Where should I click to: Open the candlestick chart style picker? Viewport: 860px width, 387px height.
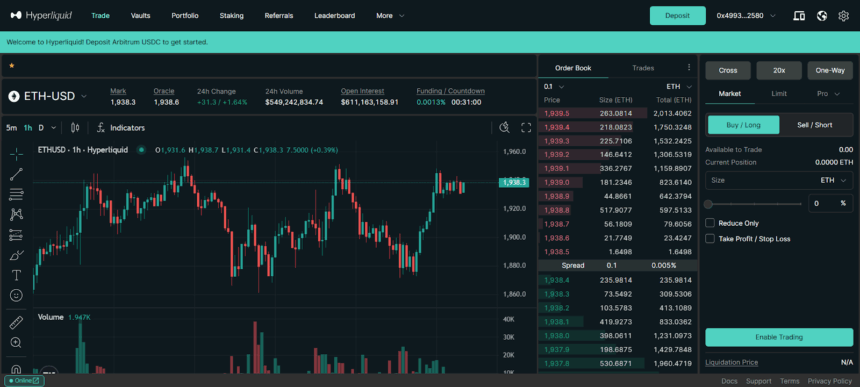coord(75,128)
